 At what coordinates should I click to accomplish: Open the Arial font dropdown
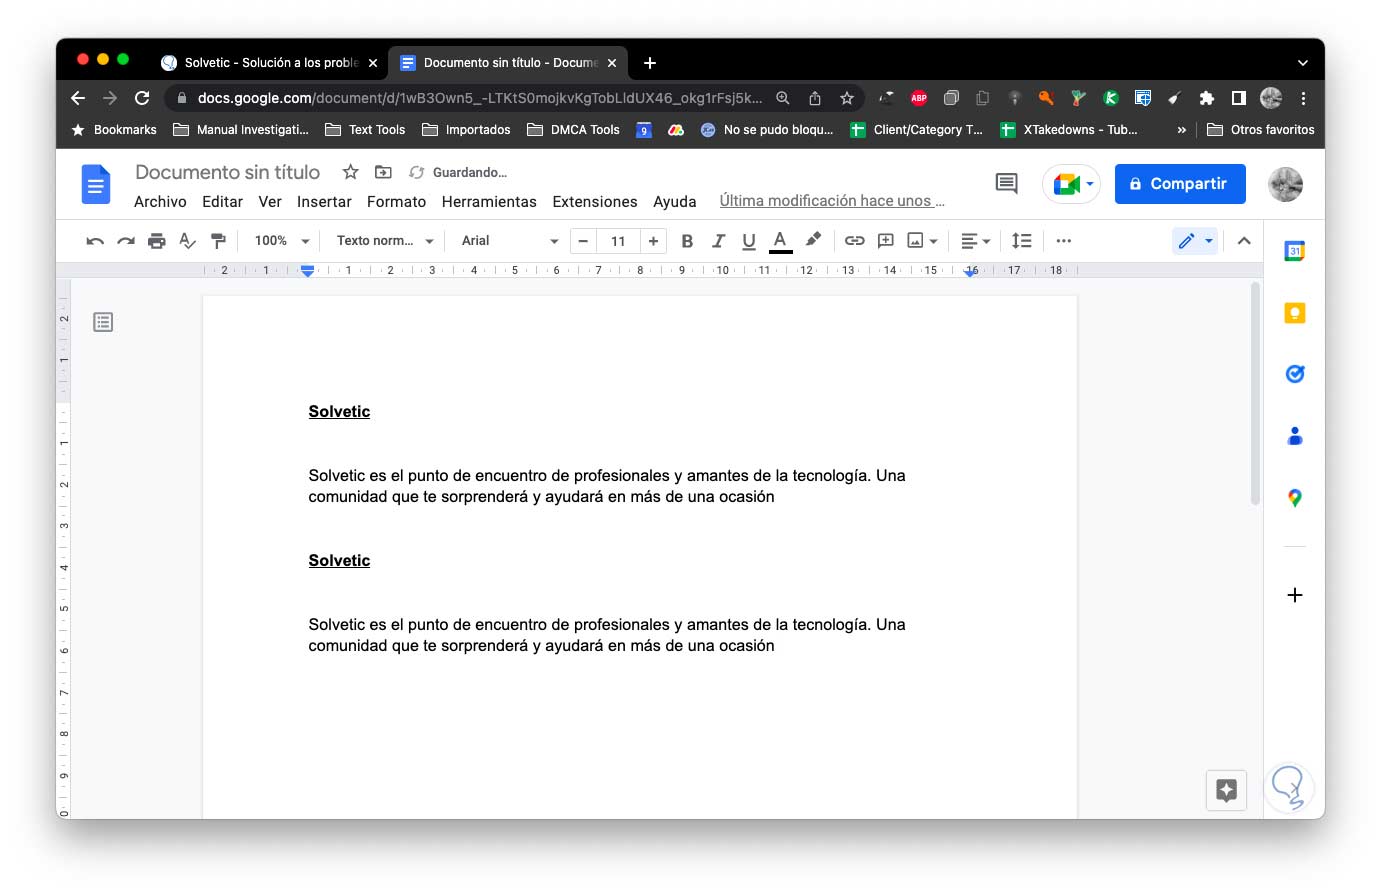(x=509, y=241)
